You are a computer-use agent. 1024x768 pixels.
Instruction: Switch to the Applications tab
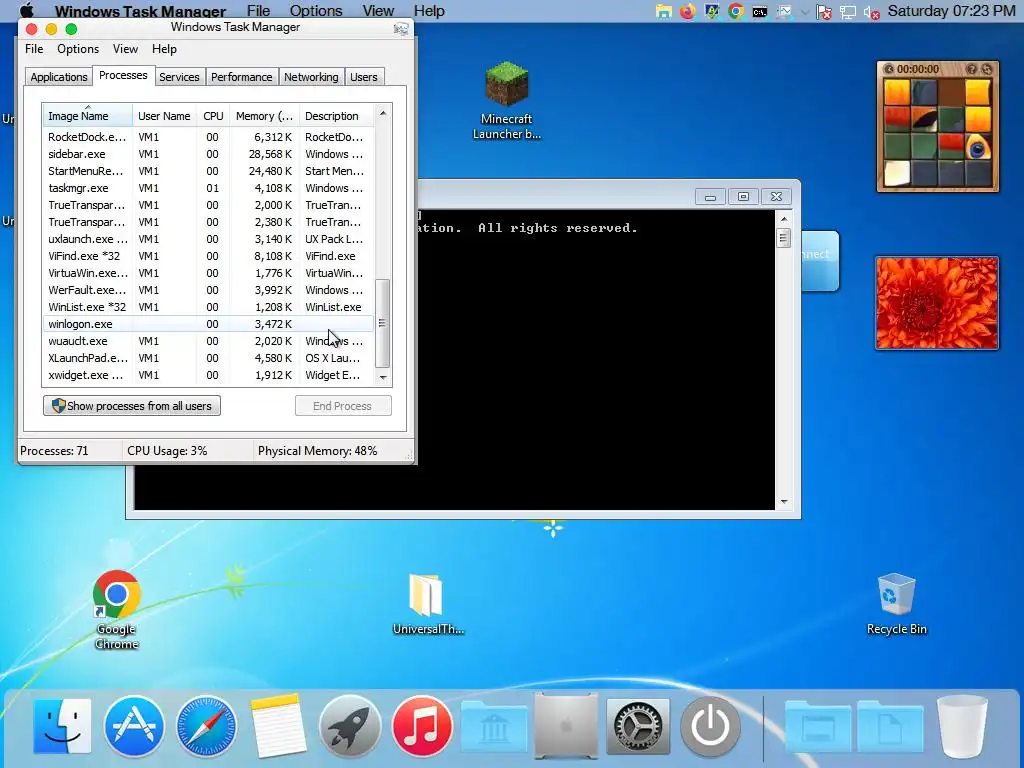tap(59, 77)
